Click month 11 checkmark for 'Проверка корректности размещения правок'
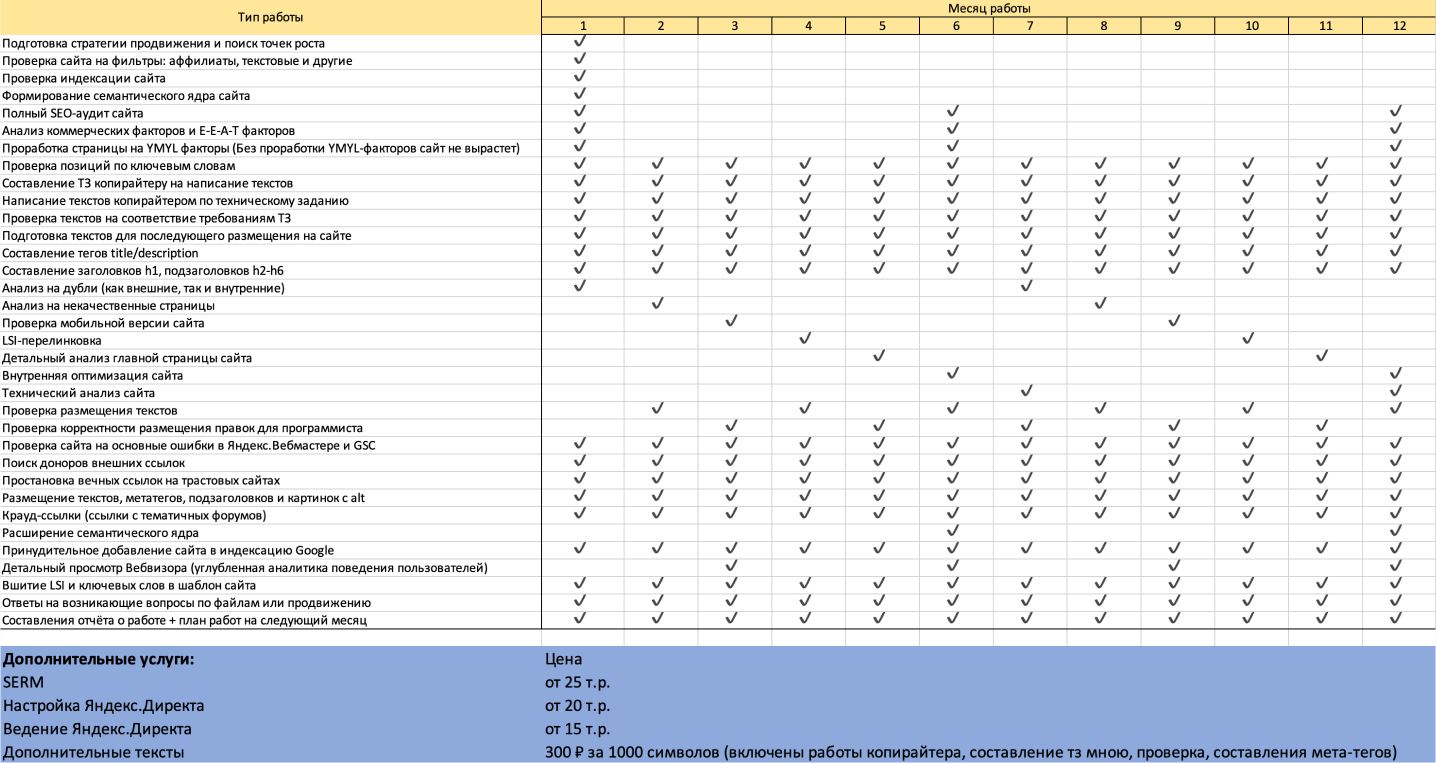The width and height of the screenshot is (1436, 763). coord(1322,426)
